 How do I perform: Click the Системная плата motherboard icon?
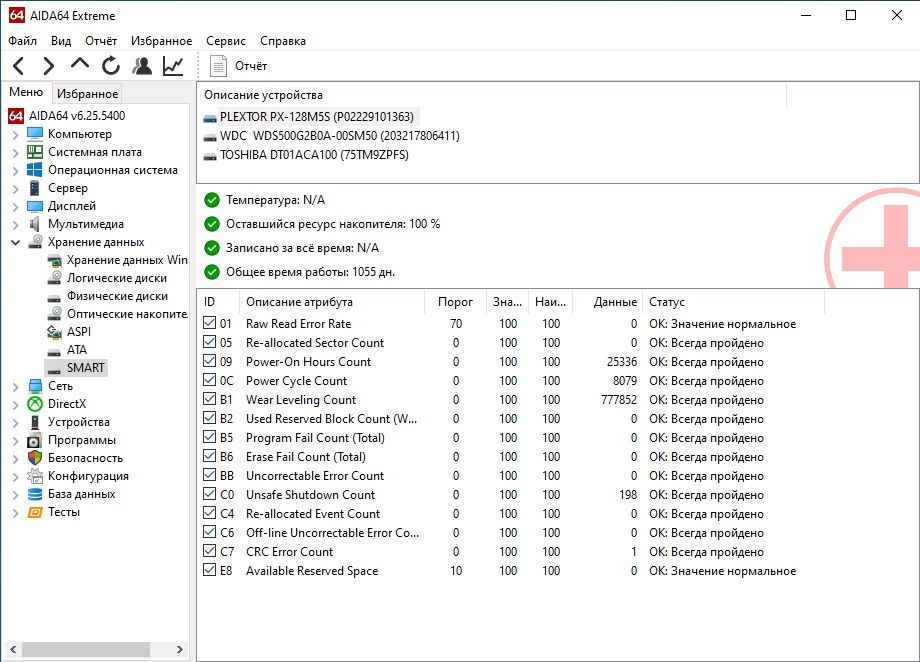pos(35,152)
